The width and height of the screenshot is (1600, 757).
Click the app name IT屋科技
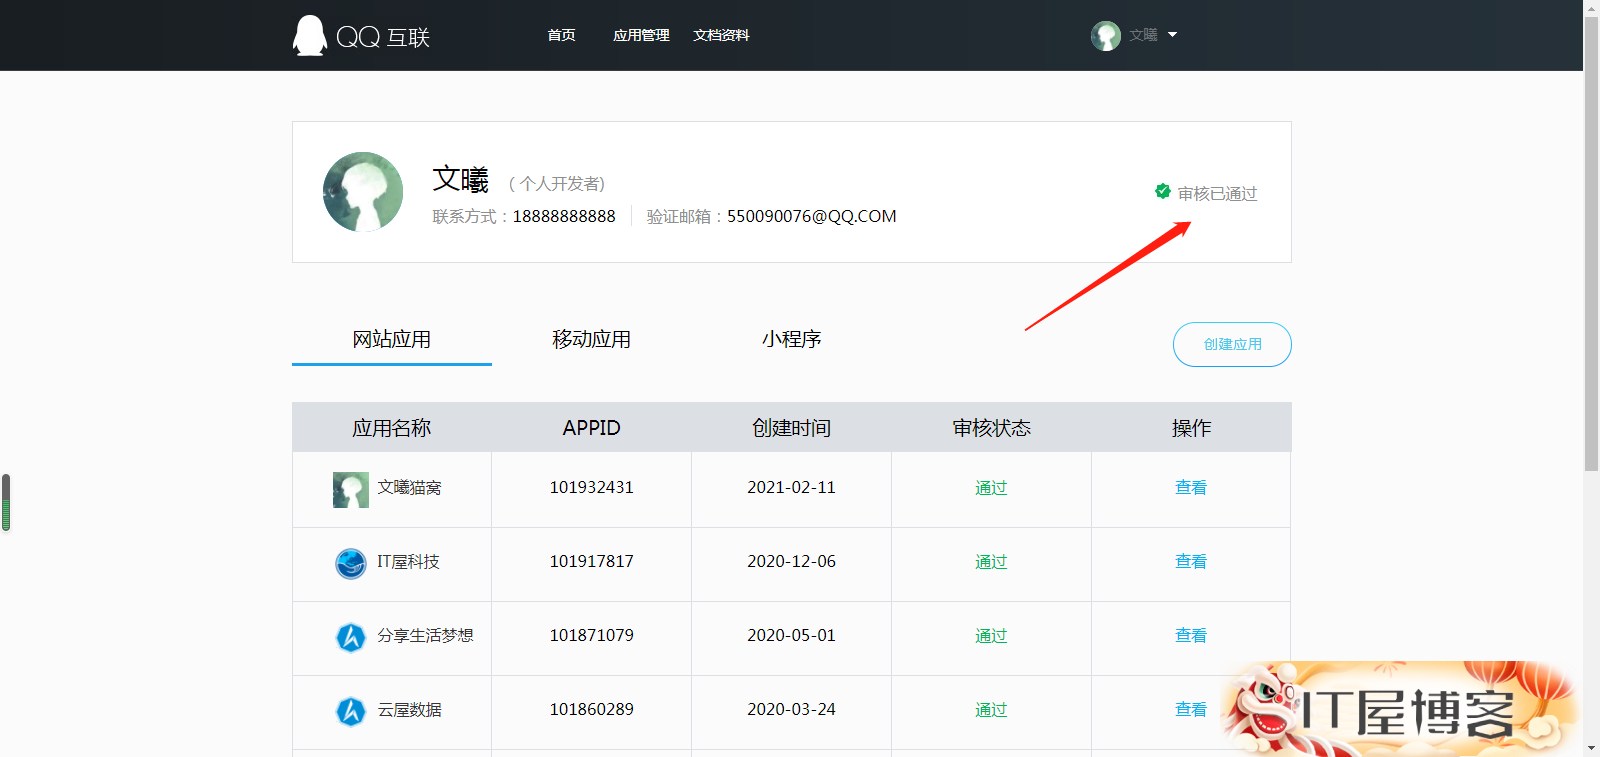(408, 562)
